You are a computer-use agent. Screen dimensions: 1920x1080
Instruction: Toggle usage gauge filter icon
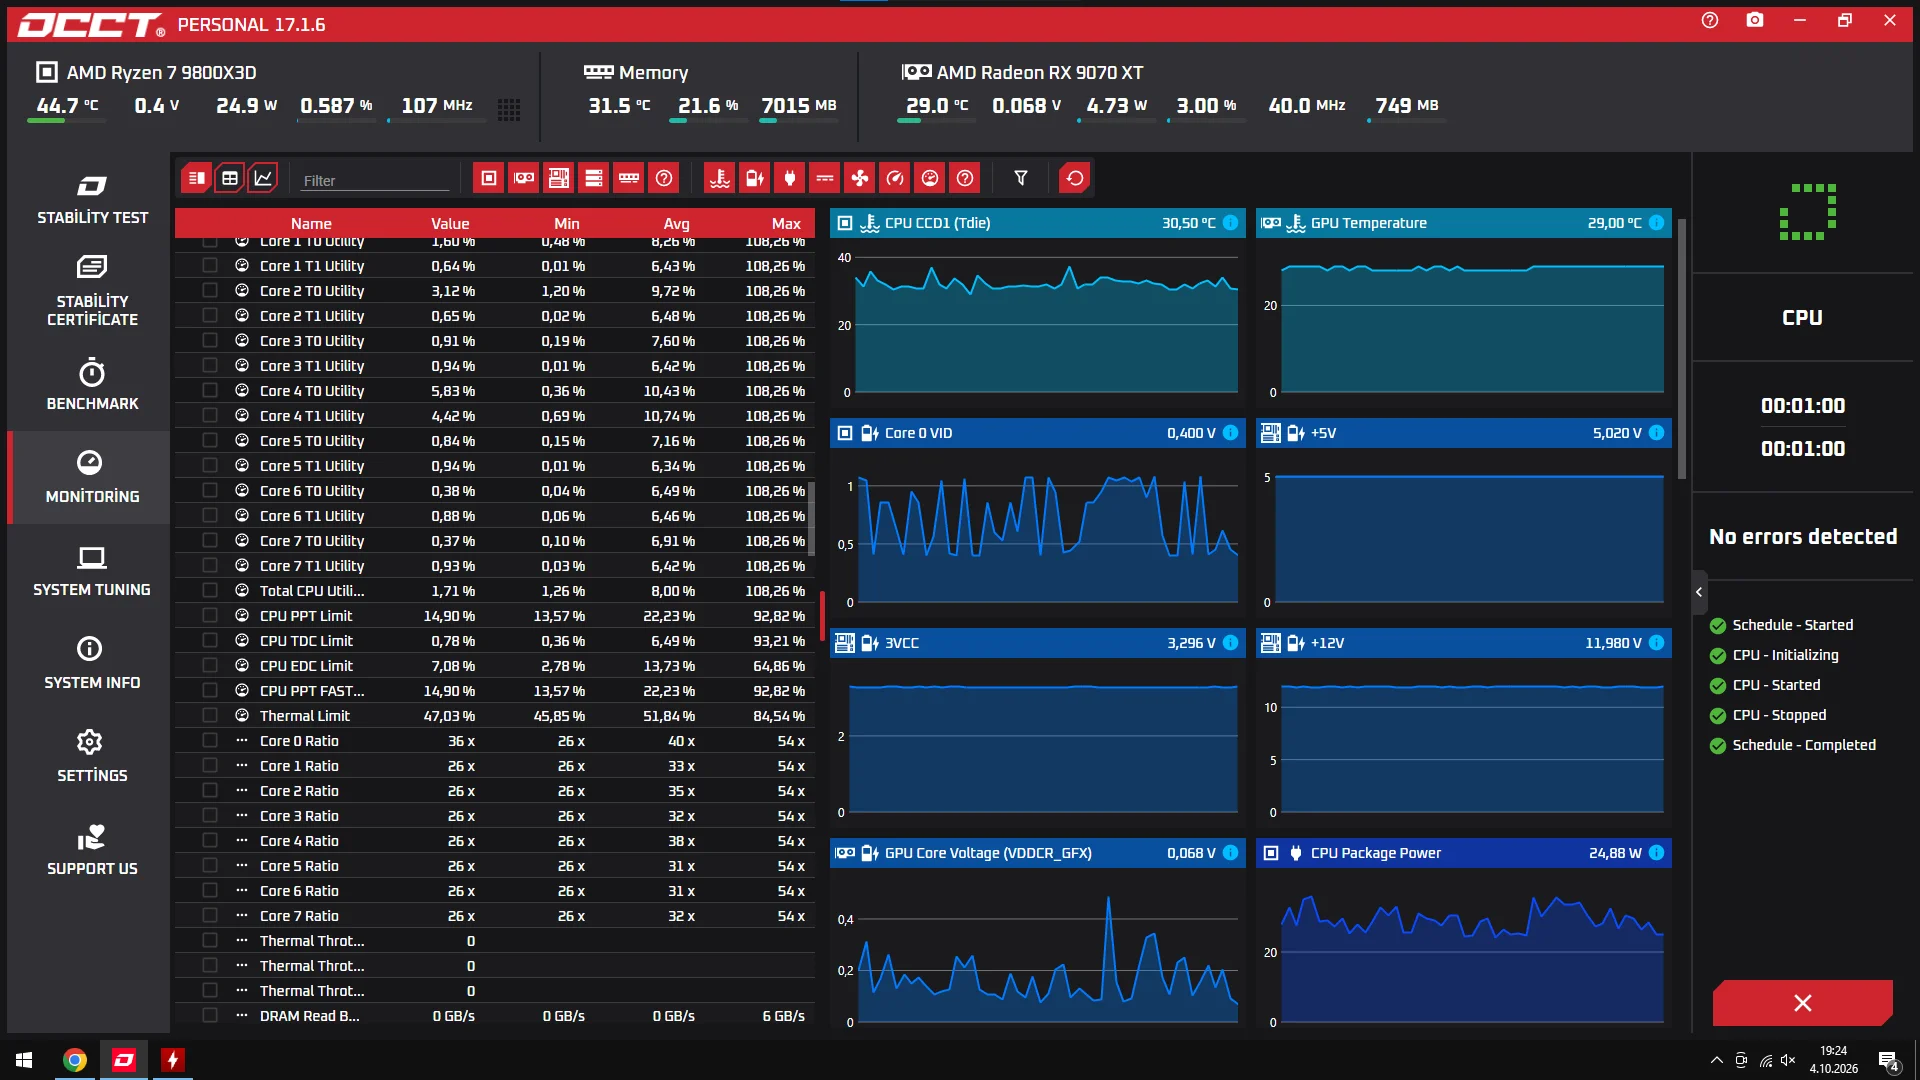930,178
